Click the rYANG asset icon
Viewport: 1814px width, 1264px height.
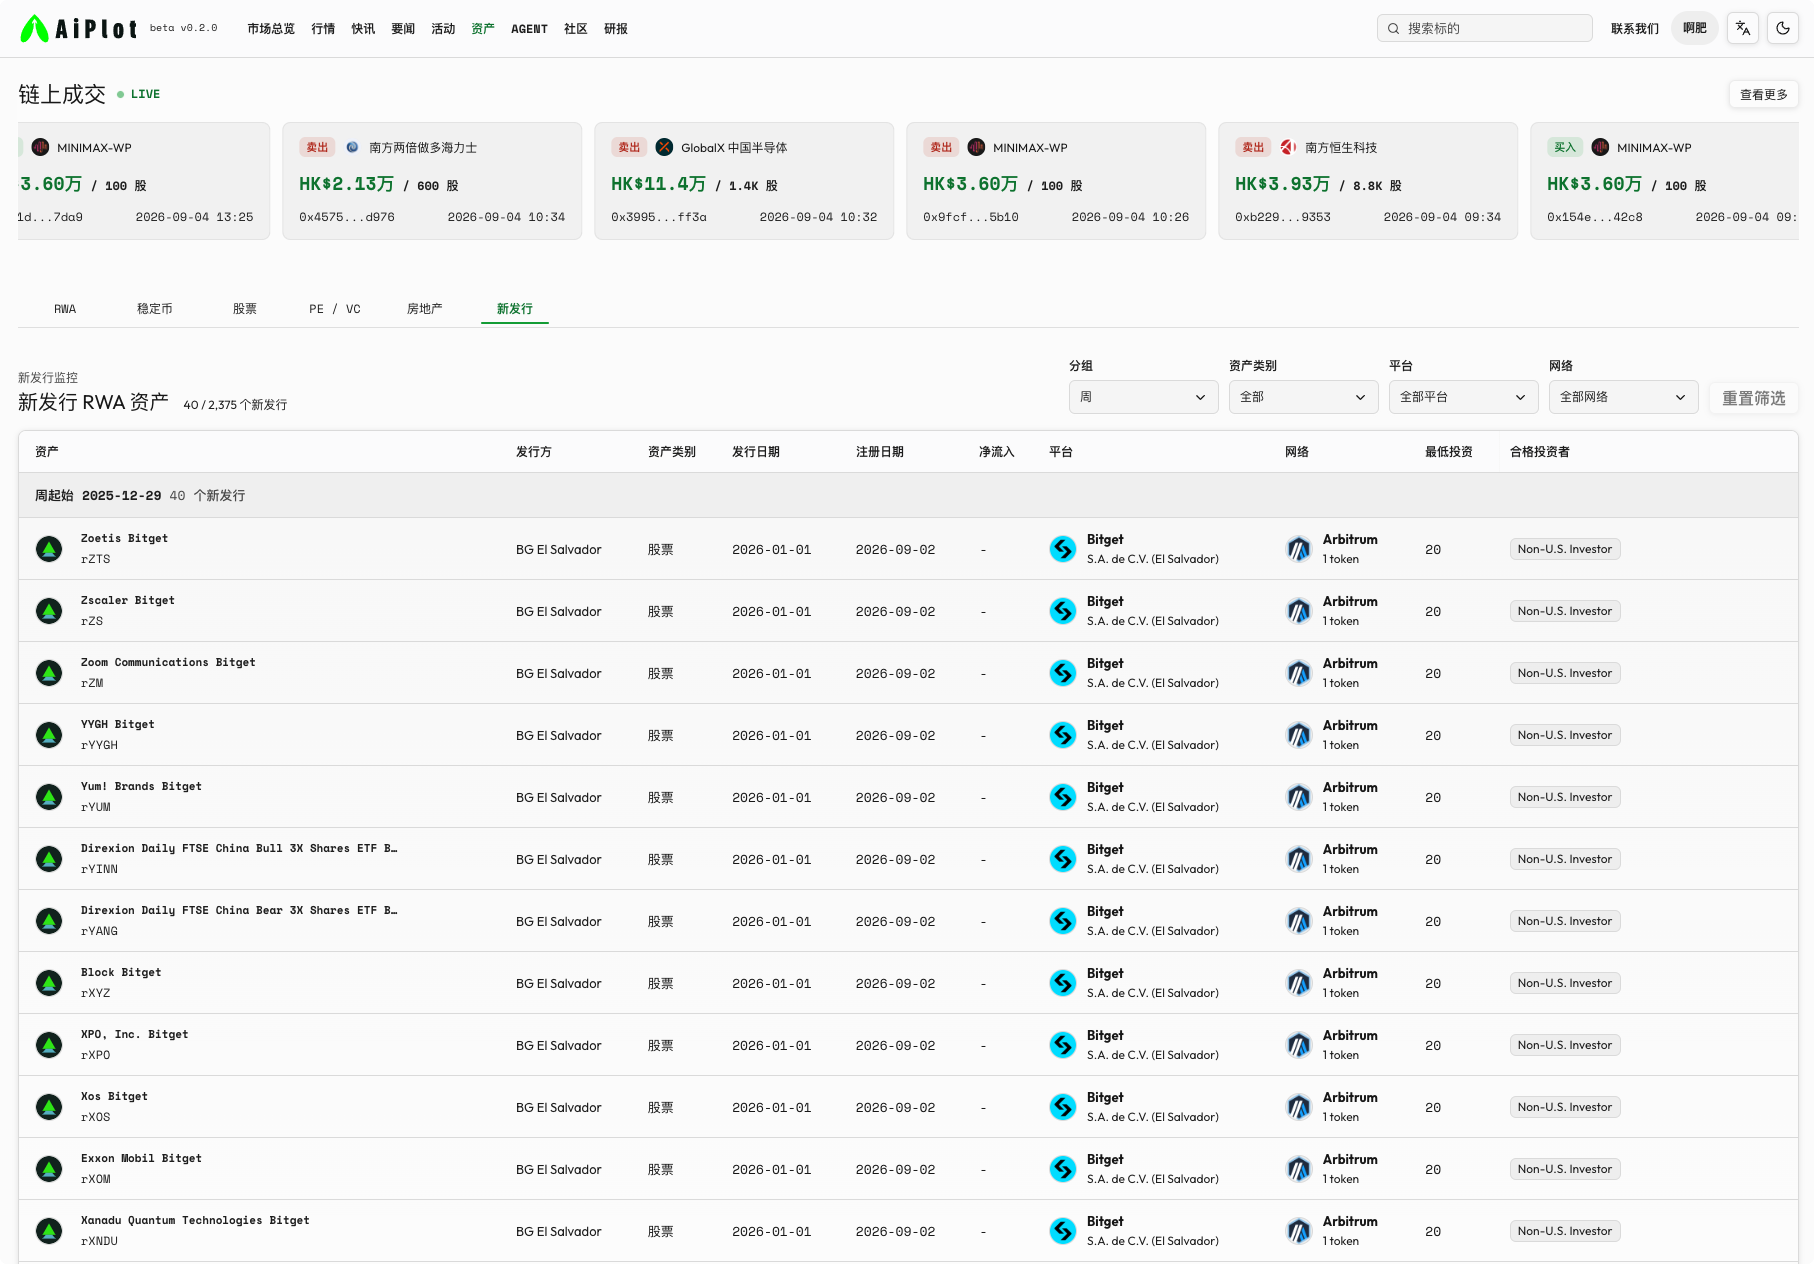(49, 921)
